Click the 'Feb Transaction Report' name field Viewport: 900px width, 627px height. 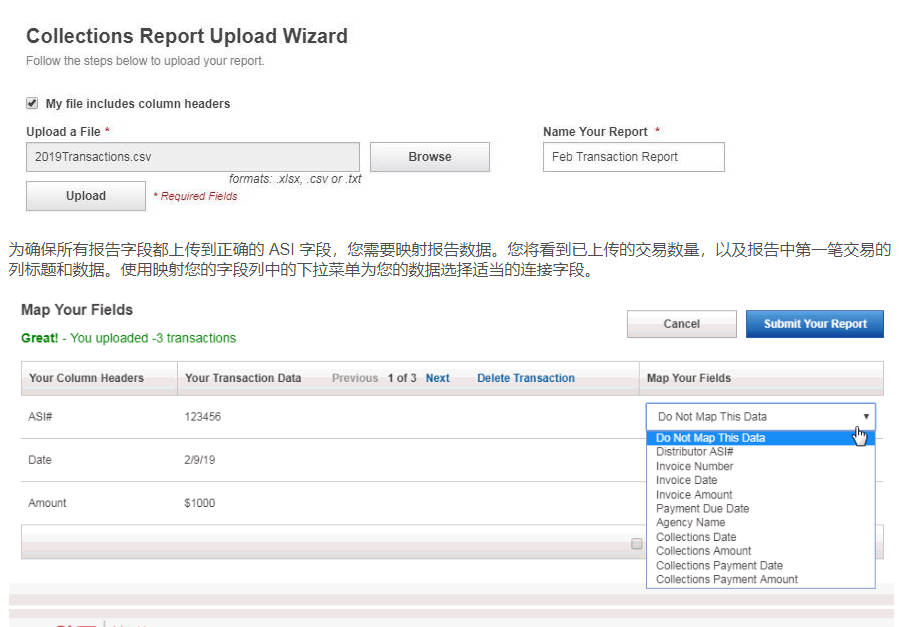point(633,157)
